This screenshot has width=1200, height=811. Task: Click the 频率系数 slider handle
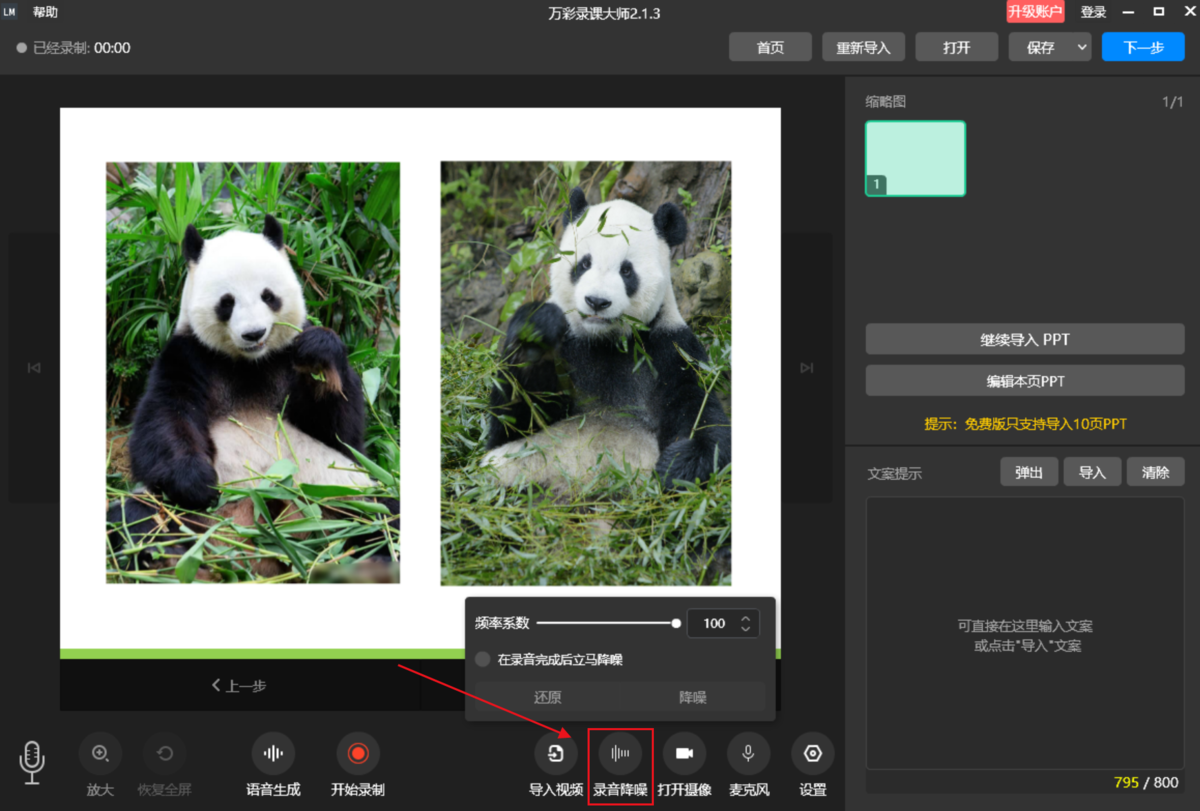click(x=676, y=623)
